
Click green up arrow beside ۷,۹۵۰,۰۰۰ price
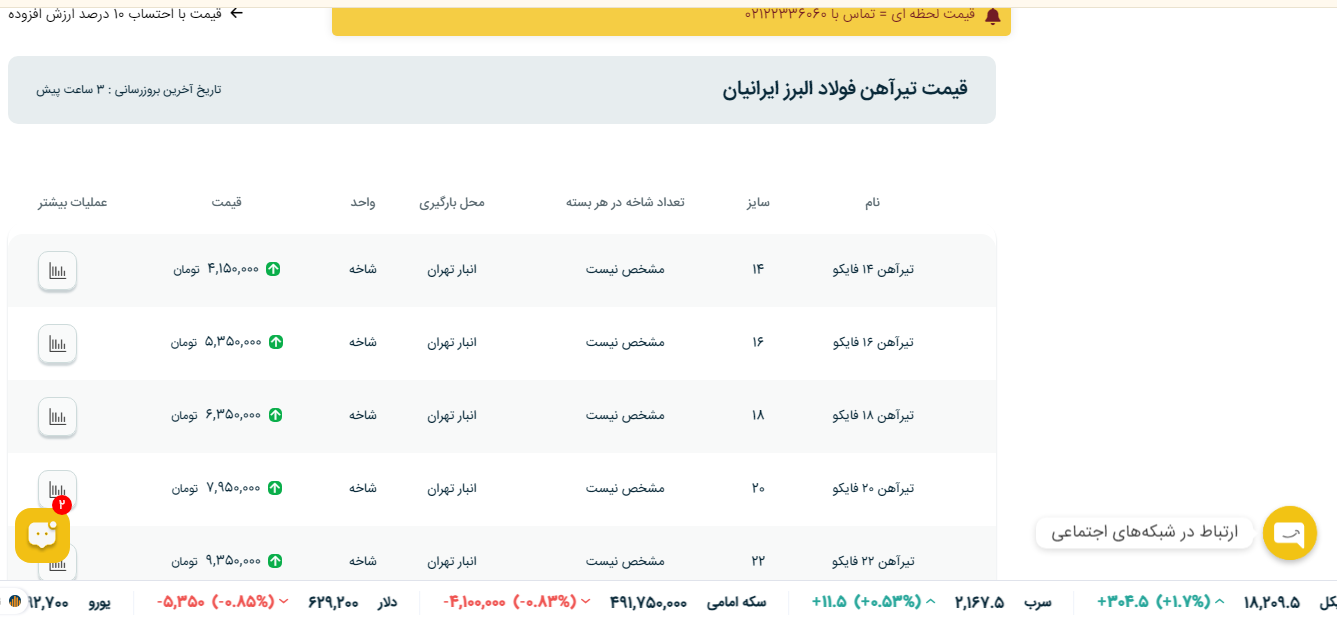pos(275,488)
